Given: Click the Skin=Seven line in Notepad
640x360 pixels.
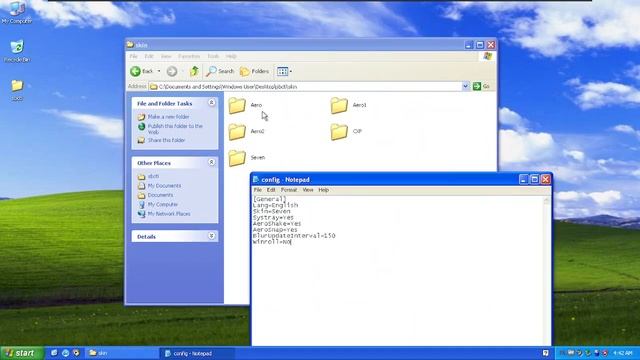Looking at the screenshot, I should (271, 211).
